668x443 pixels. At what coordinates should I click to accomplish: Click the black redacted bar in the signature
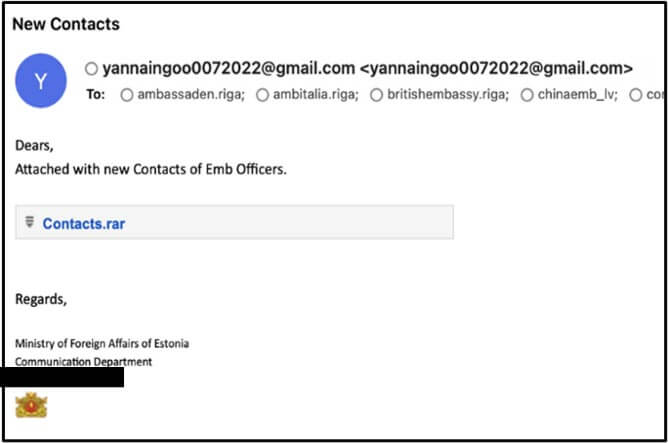coord(62,377)
